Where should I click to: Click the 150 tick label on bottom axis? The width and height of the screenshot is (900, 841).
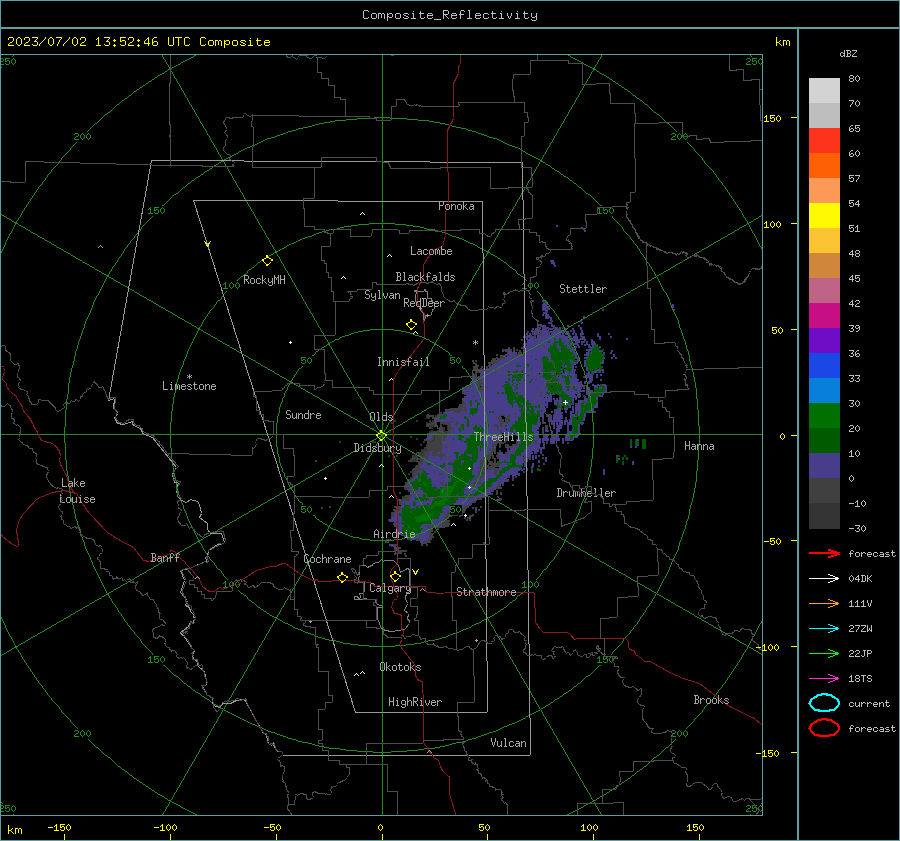click(x=695, y=827)
